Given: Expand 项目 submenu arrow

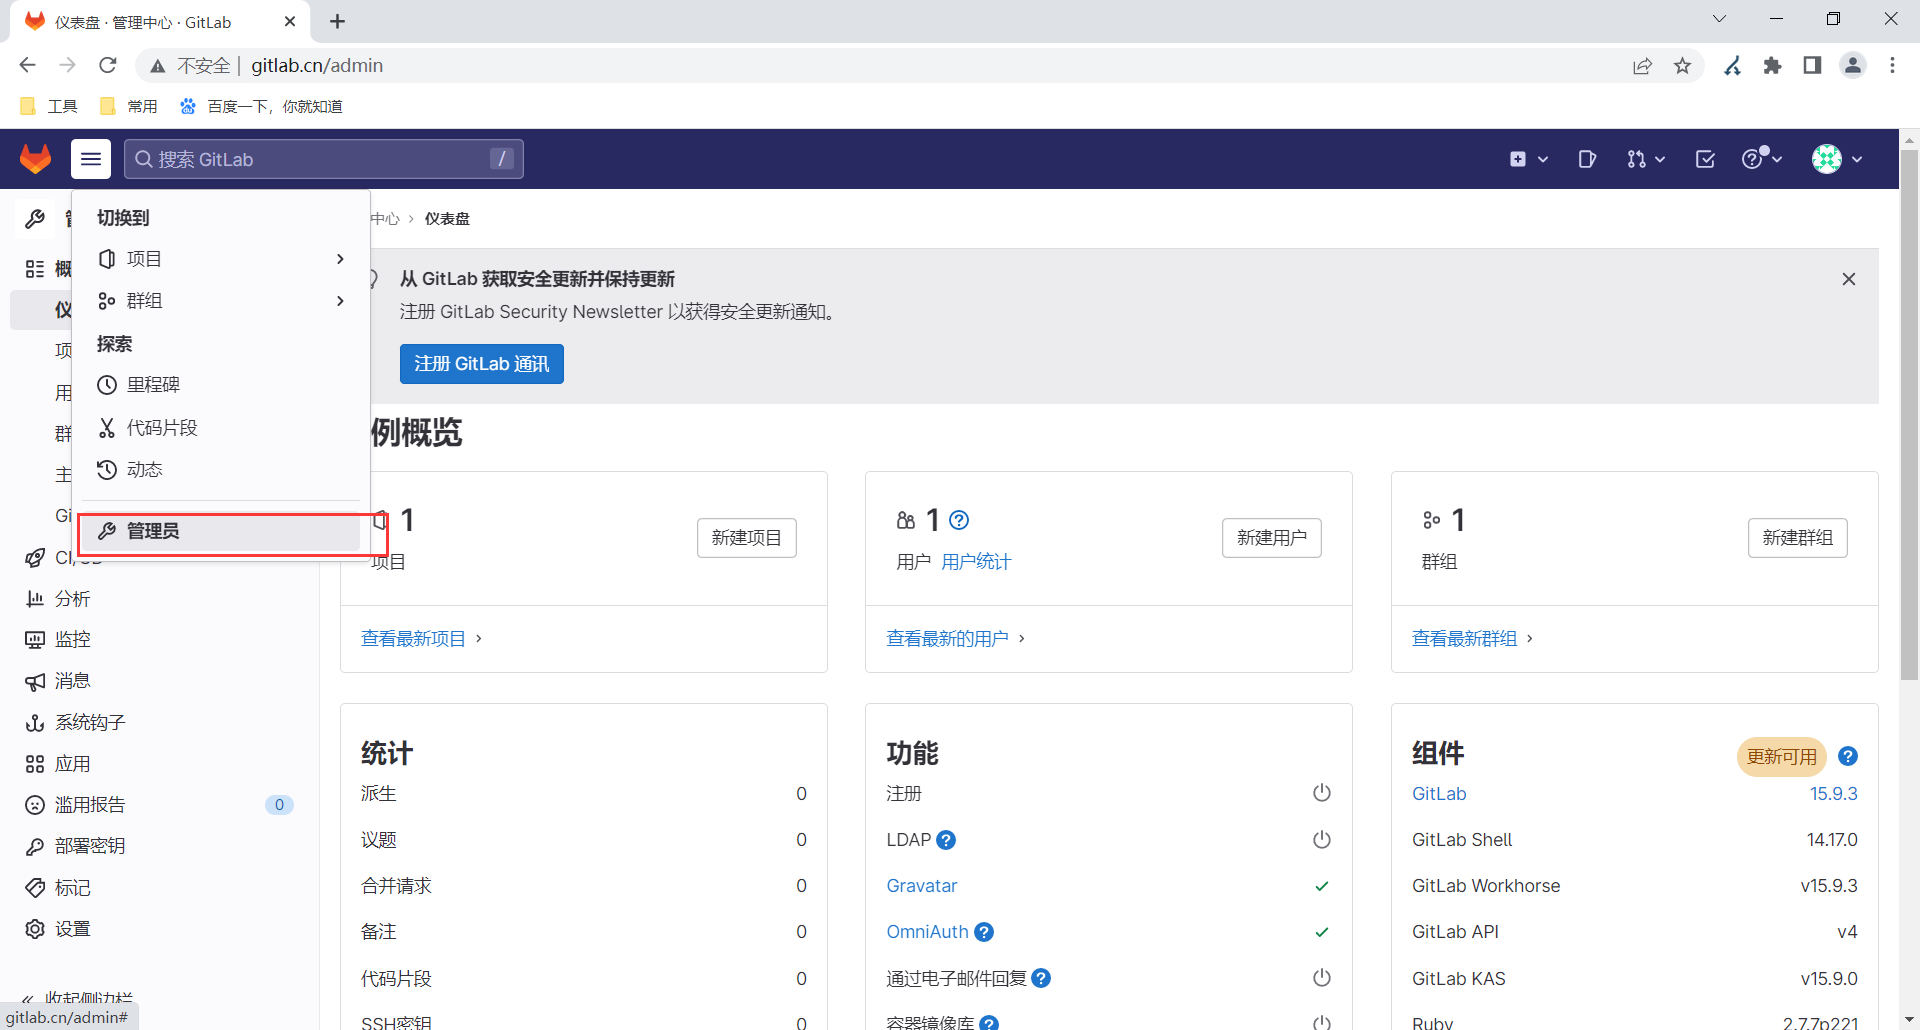Looking at the screenshot, I should [341, 259].
